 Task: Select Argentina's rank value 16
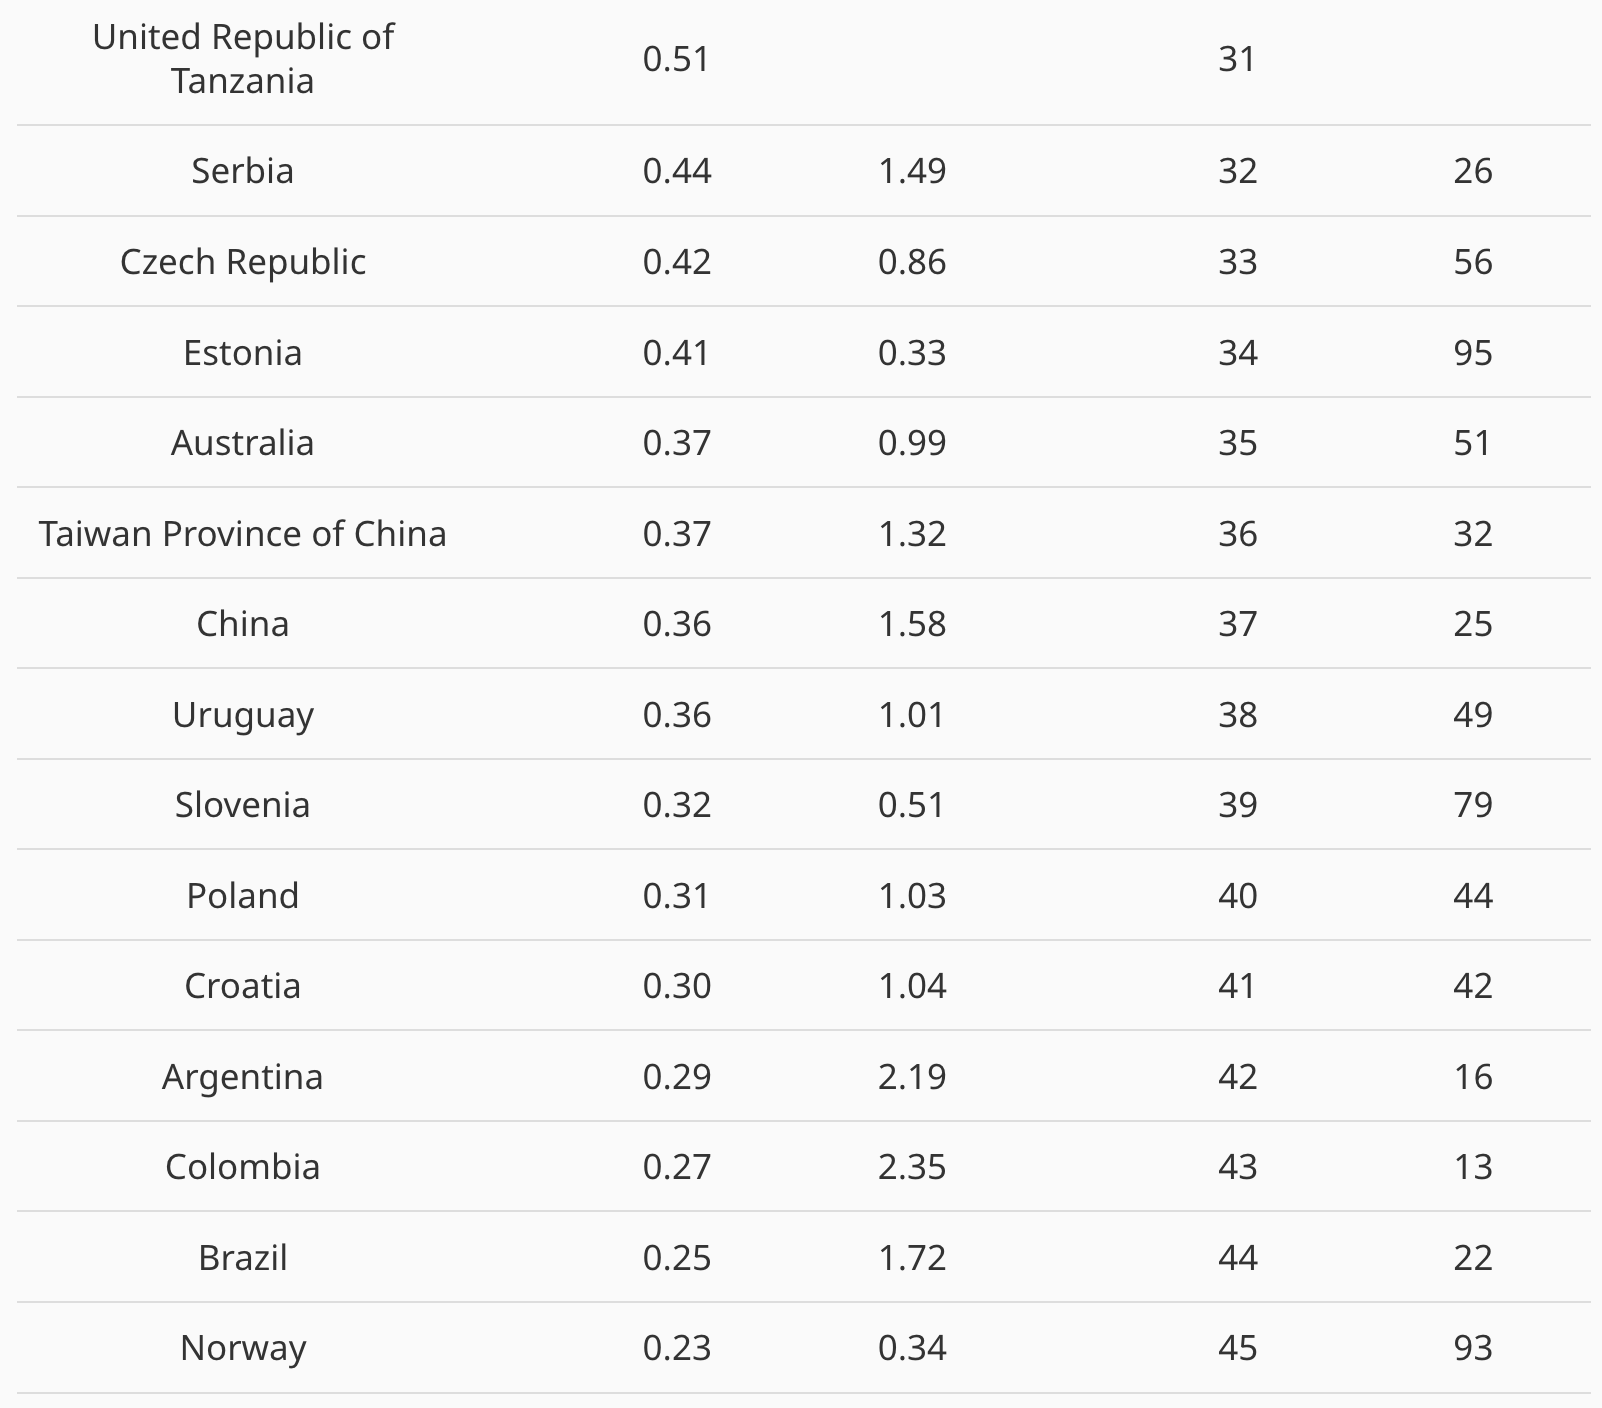1473,1077
